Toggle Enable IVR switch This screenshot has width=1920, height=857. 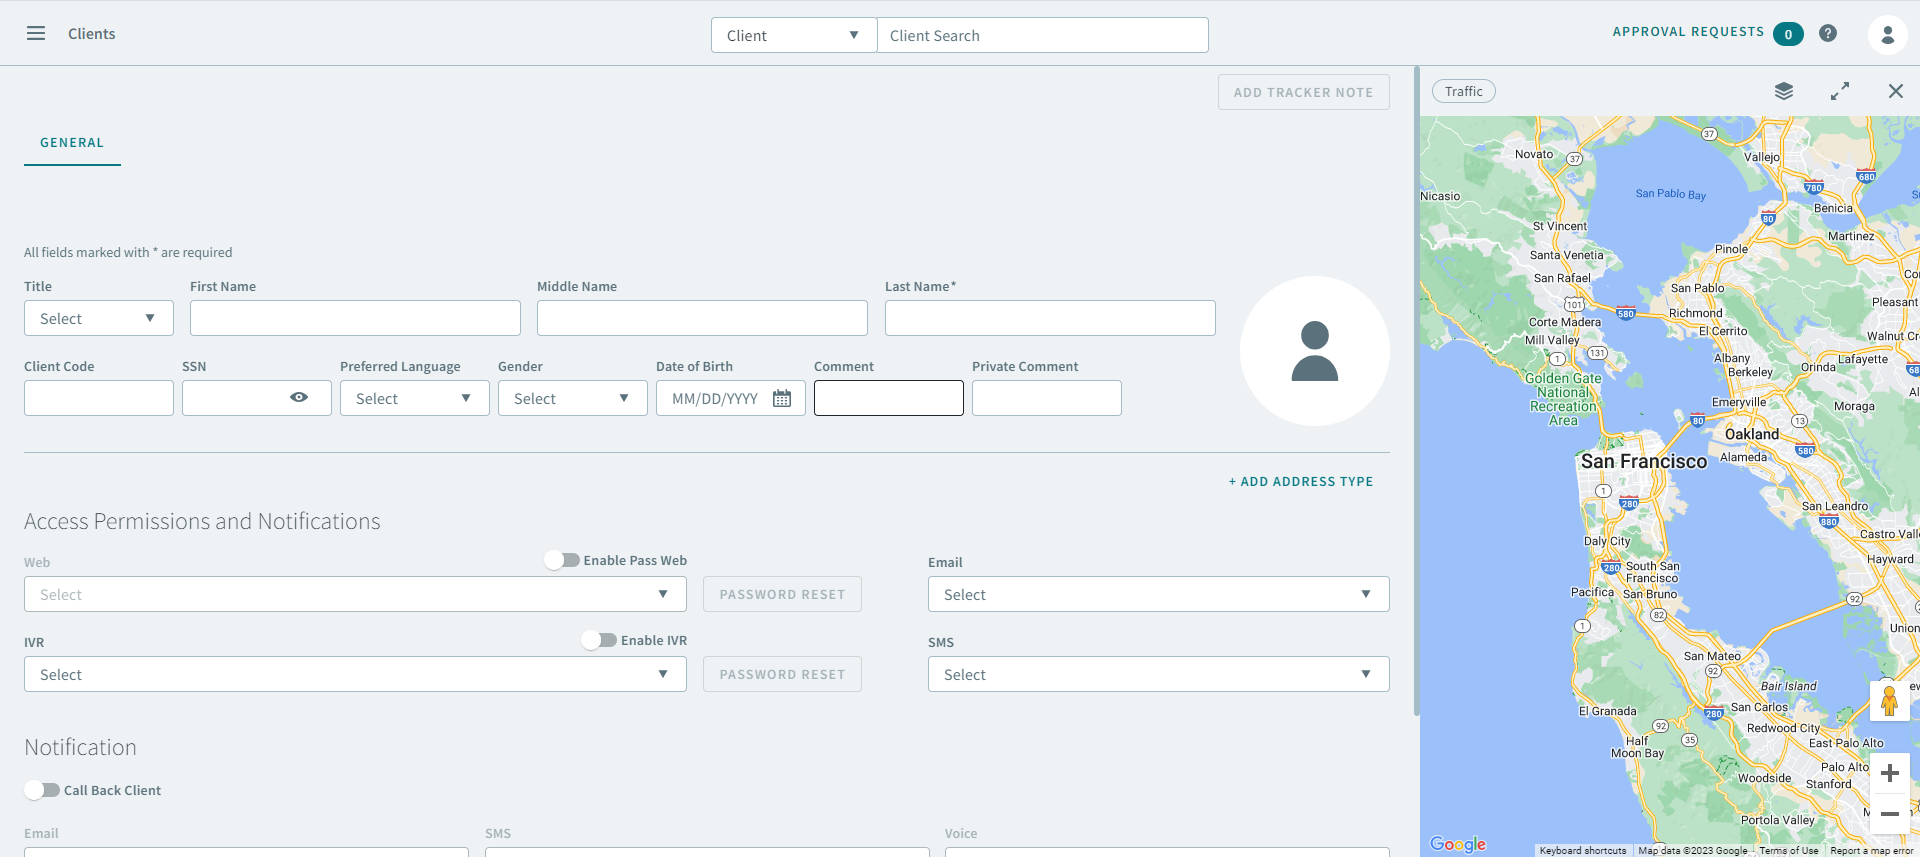599,640
